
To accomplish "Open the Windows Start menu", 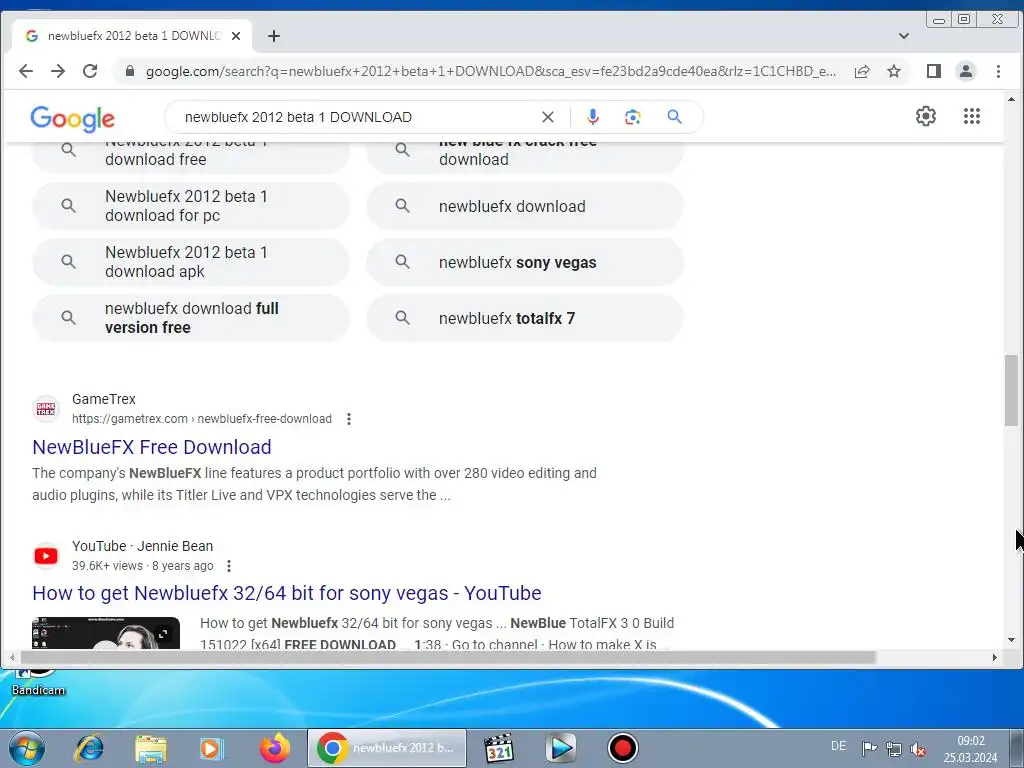I will tap(27, 748).
